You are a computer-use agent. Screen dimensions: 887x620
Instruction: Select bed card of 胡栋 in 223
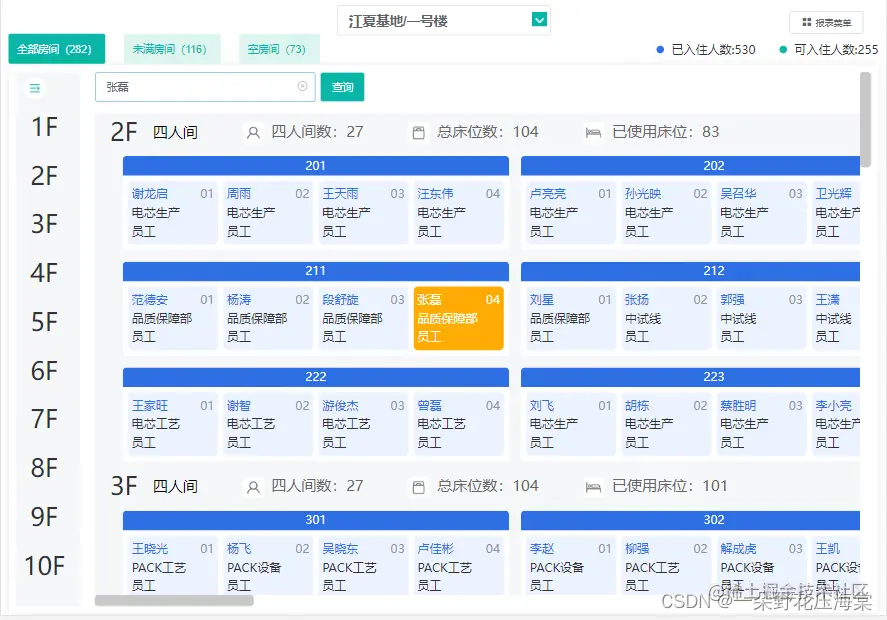pos(666,424)
